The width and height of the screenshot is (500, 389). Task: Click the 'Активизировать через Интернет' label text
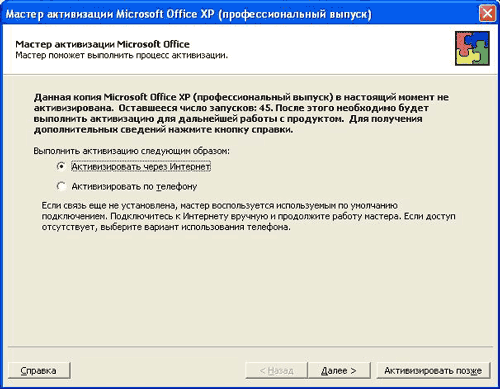click(141, 166)
